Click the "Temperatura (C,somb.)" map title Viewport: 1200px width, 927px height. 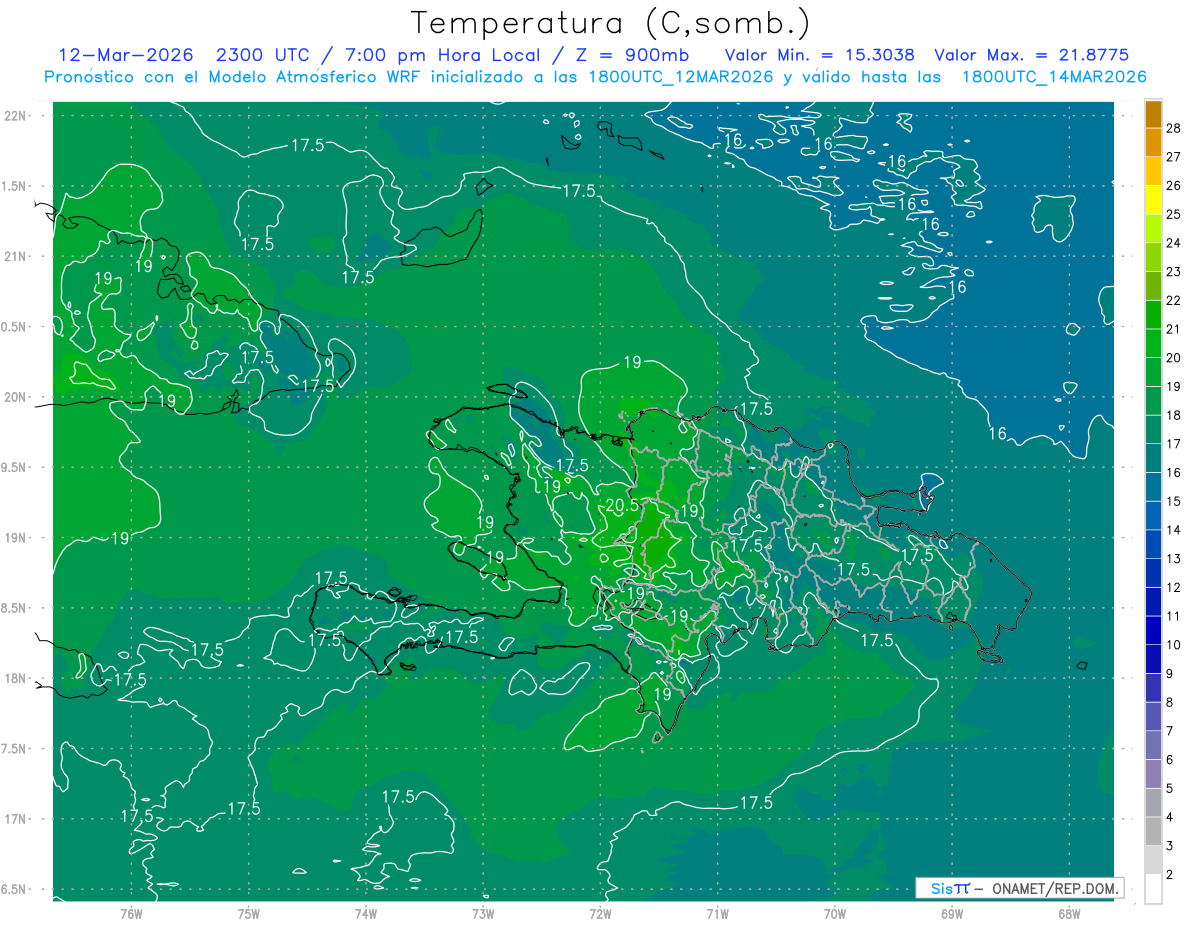[611, 23]
